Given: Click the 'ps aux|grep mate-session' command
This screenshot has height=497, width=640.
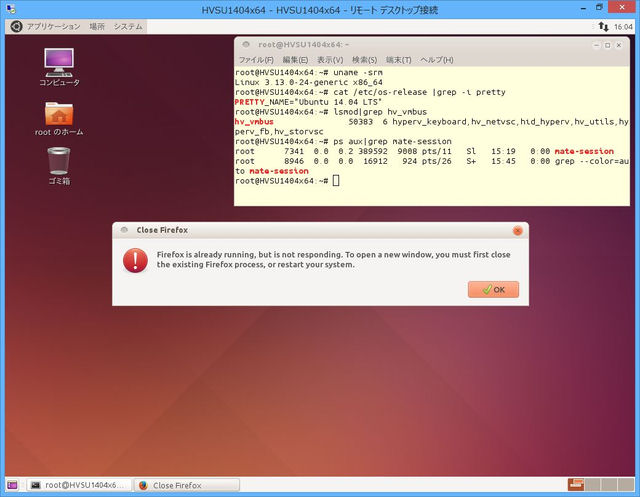Looking at the screenshot, I should [392, 141].
